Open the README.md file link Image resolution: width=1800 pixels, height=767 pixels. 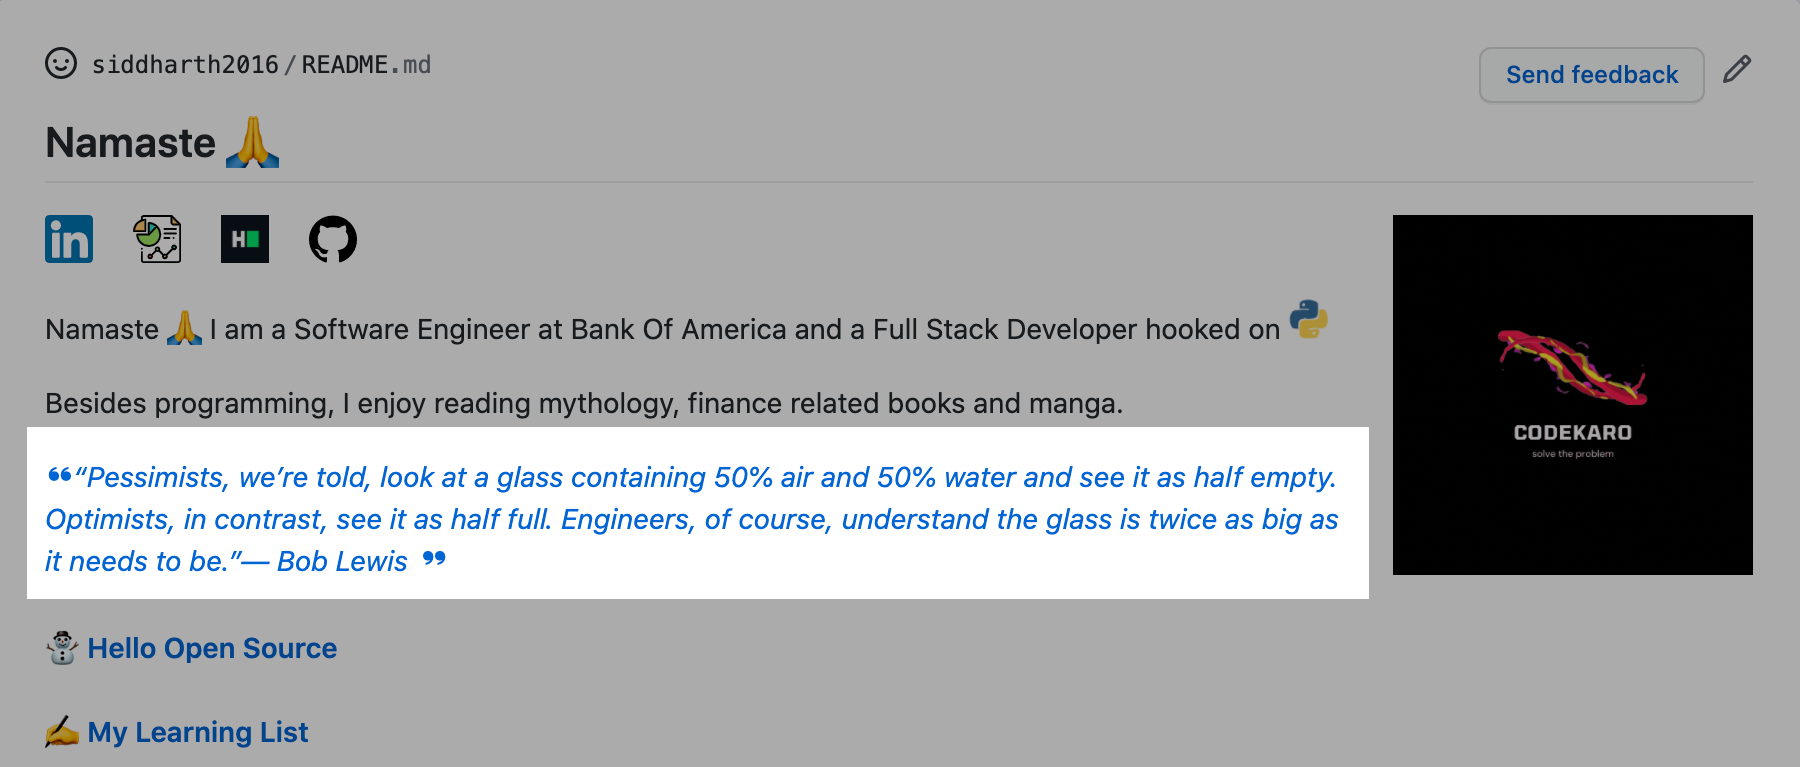point(366,63)
